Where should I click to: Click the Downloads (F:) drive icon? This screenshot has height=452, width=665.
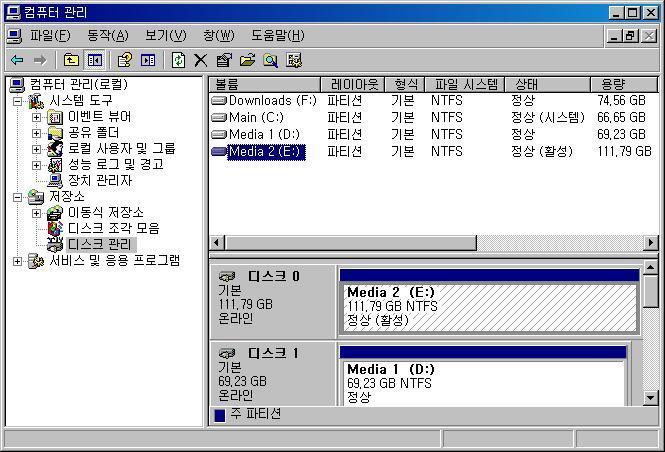(x=219, y=101)
